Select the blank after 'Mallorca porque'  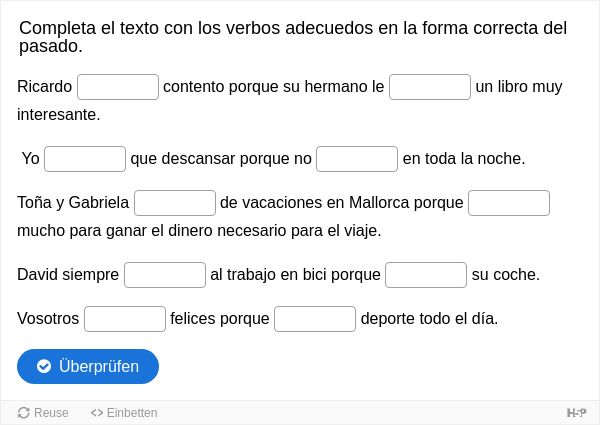tap(509, 203)
